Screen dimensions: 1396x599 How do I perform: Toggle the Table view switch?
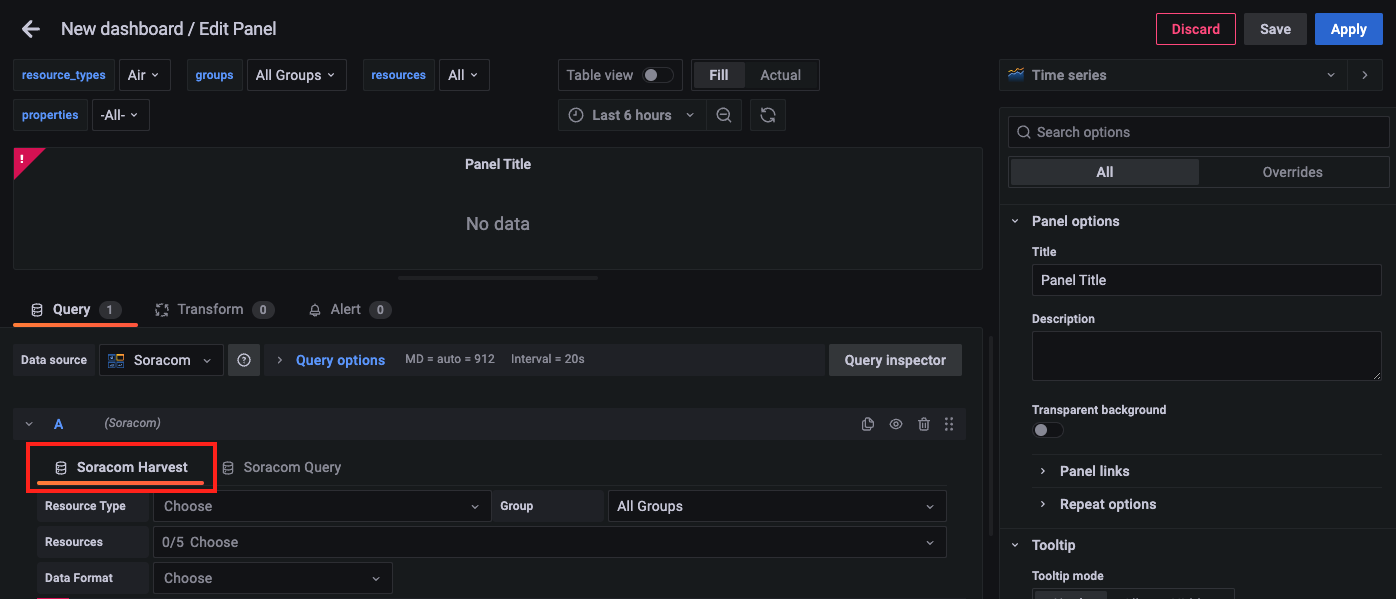[x=657, y=75]
